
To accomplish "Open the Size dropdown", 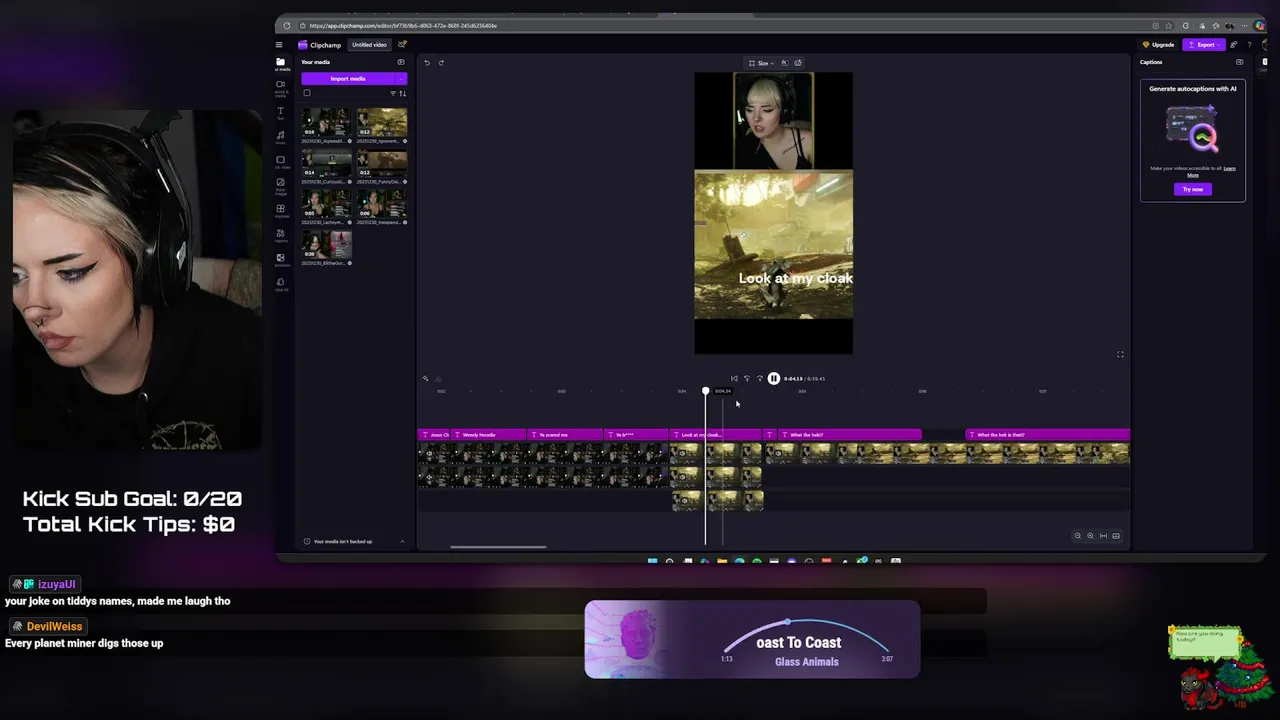I will click(762, 63).
